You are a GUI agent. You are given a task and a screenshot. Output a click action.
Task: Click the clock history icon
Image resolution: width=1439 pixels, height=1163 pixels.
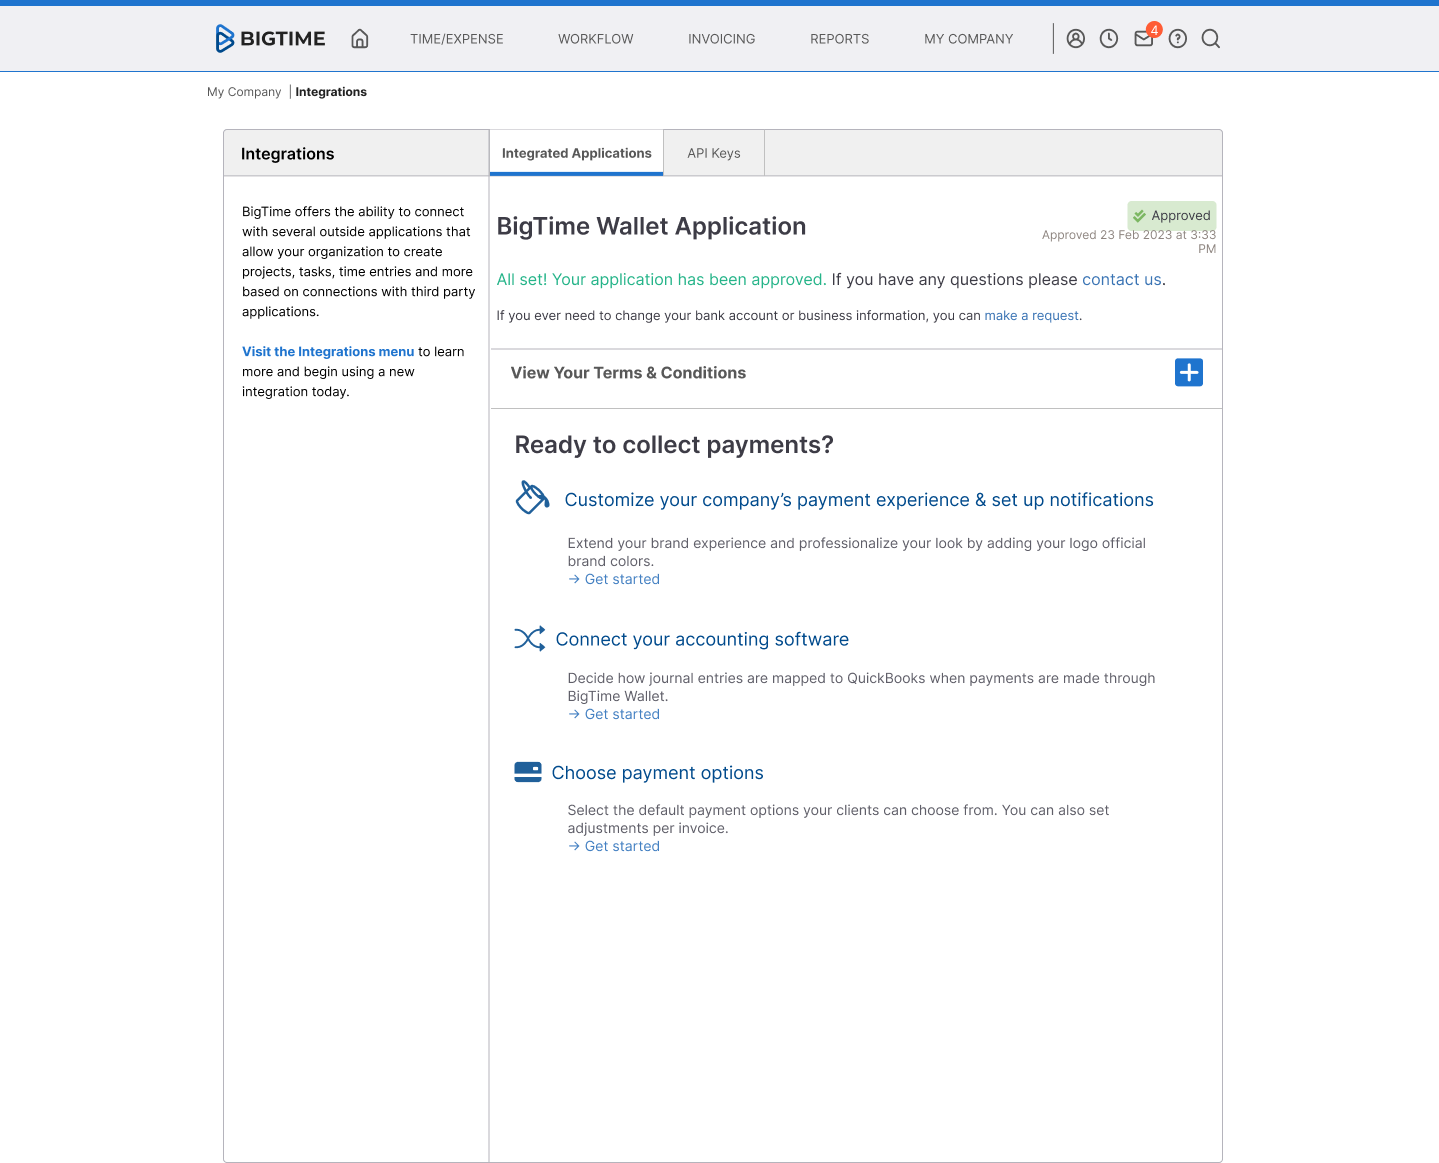coord(1108,38)
